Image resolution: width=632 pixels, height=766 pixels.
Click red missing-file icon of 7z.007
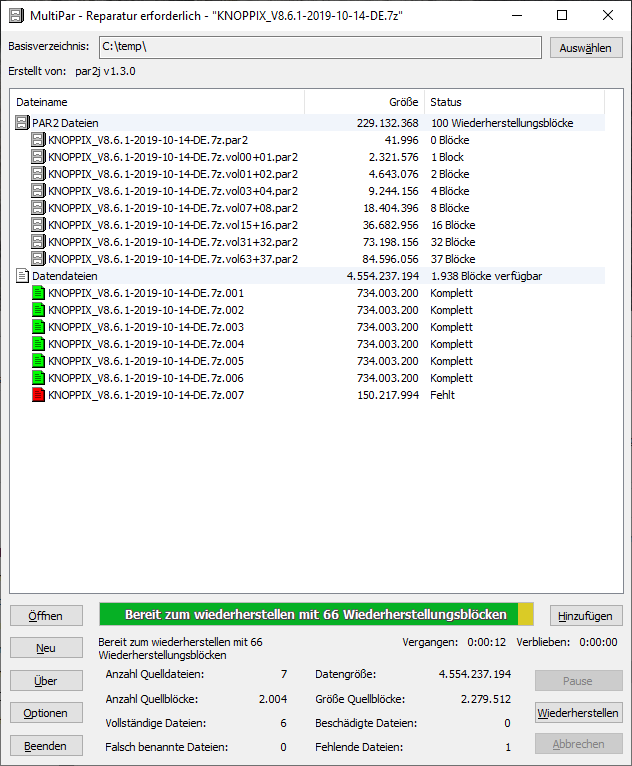pyautogui.click(x=38, y=395)
